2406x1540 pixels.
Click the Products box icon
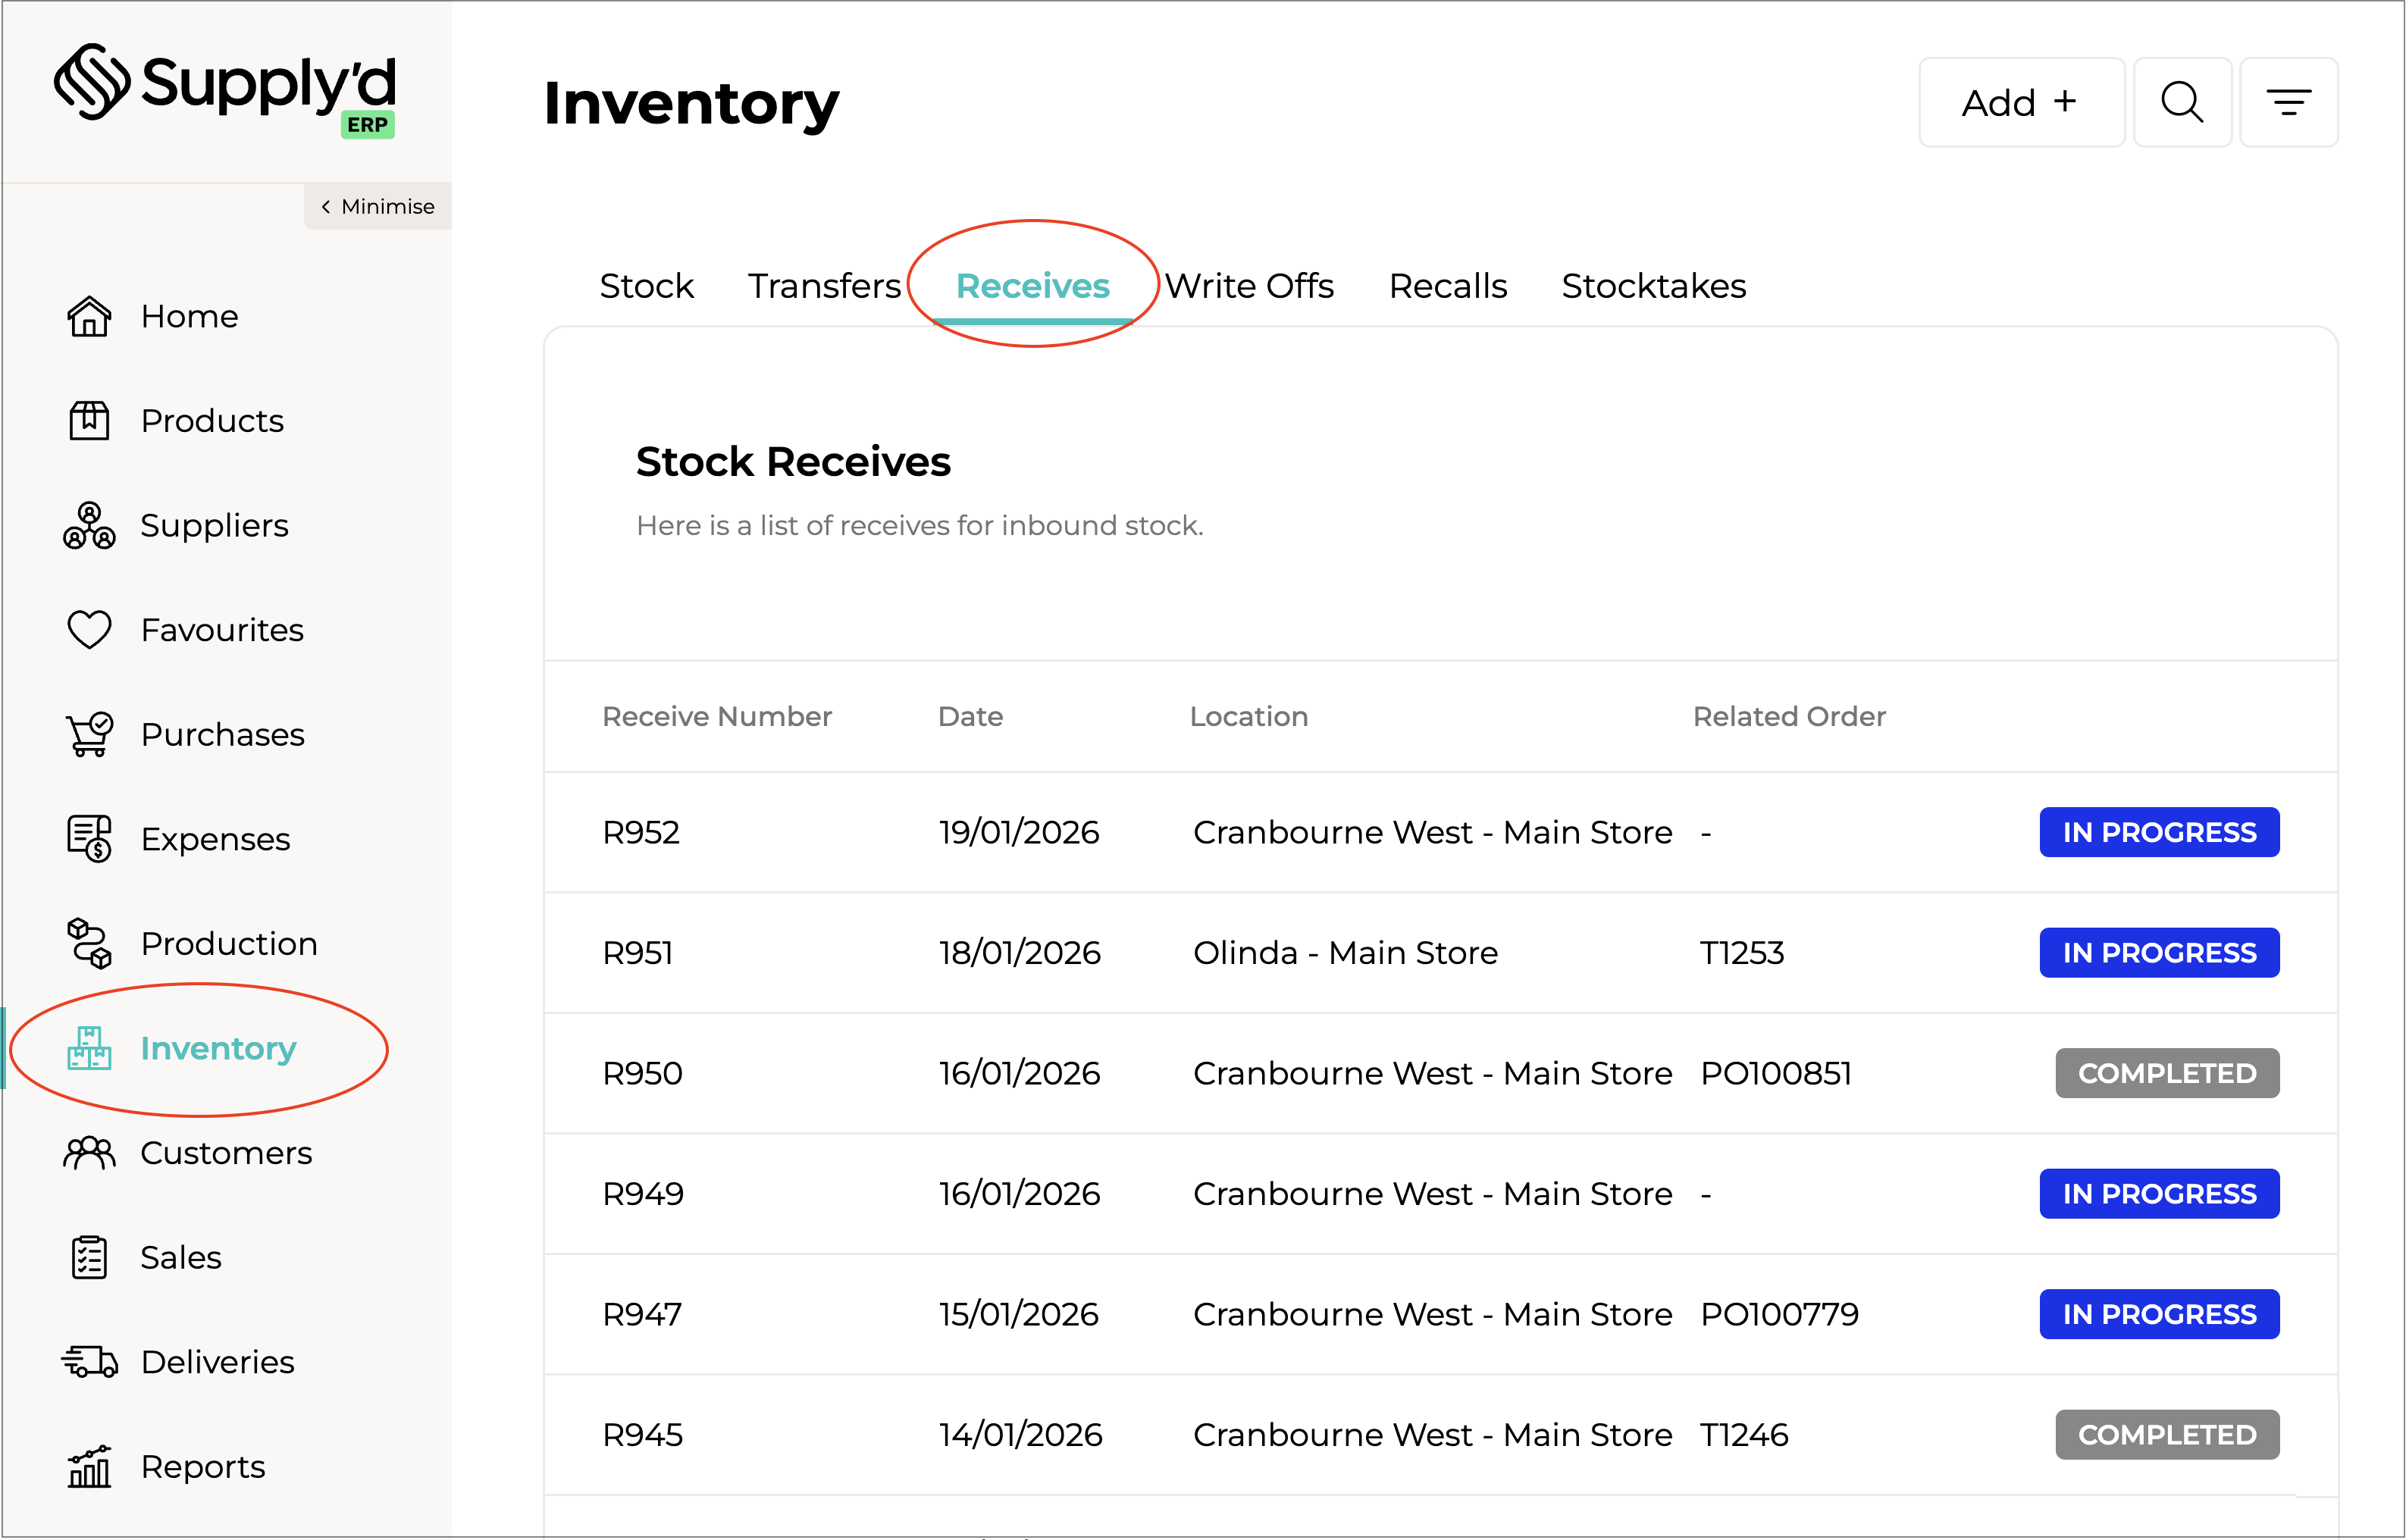click(89, 421)
